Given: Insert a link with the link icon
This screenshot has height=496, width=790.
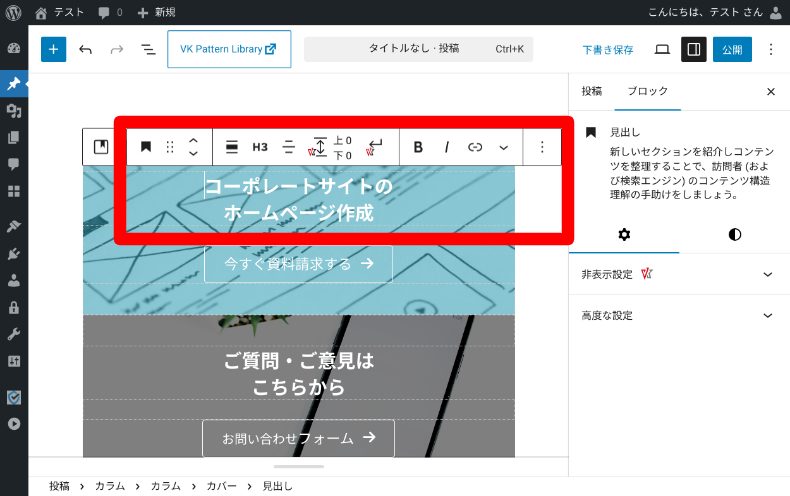Looking at the screenshot, I should point(475,147).
